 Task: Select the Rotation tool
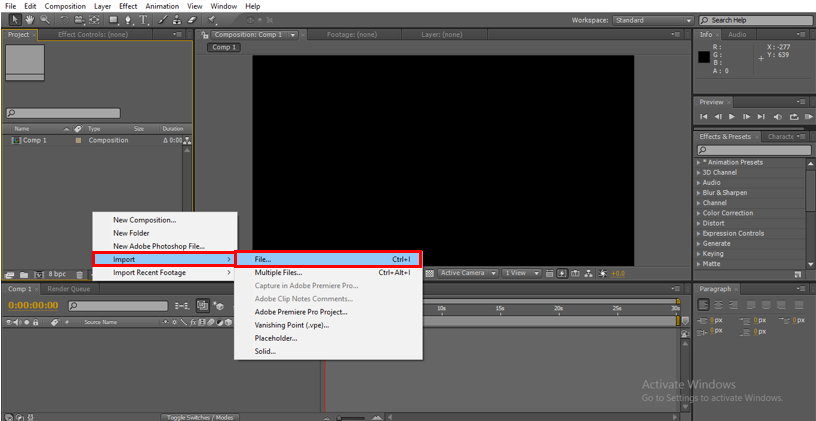tap(65, 20)
